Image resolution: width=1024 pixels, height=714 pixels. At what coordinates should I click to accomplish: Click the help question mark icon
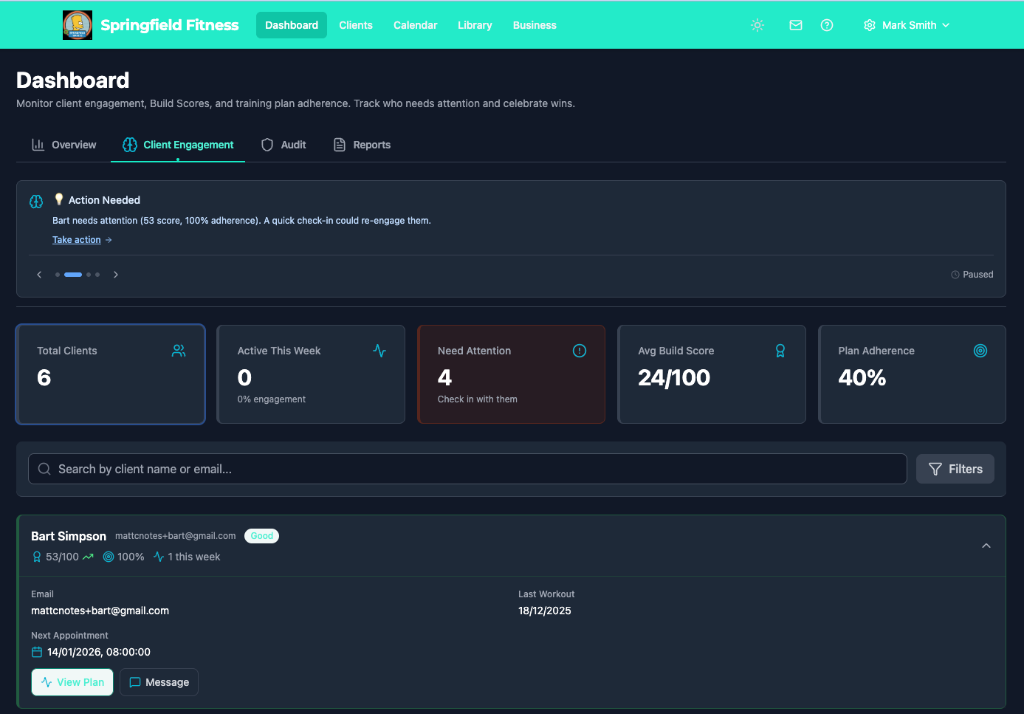(826, 25)
